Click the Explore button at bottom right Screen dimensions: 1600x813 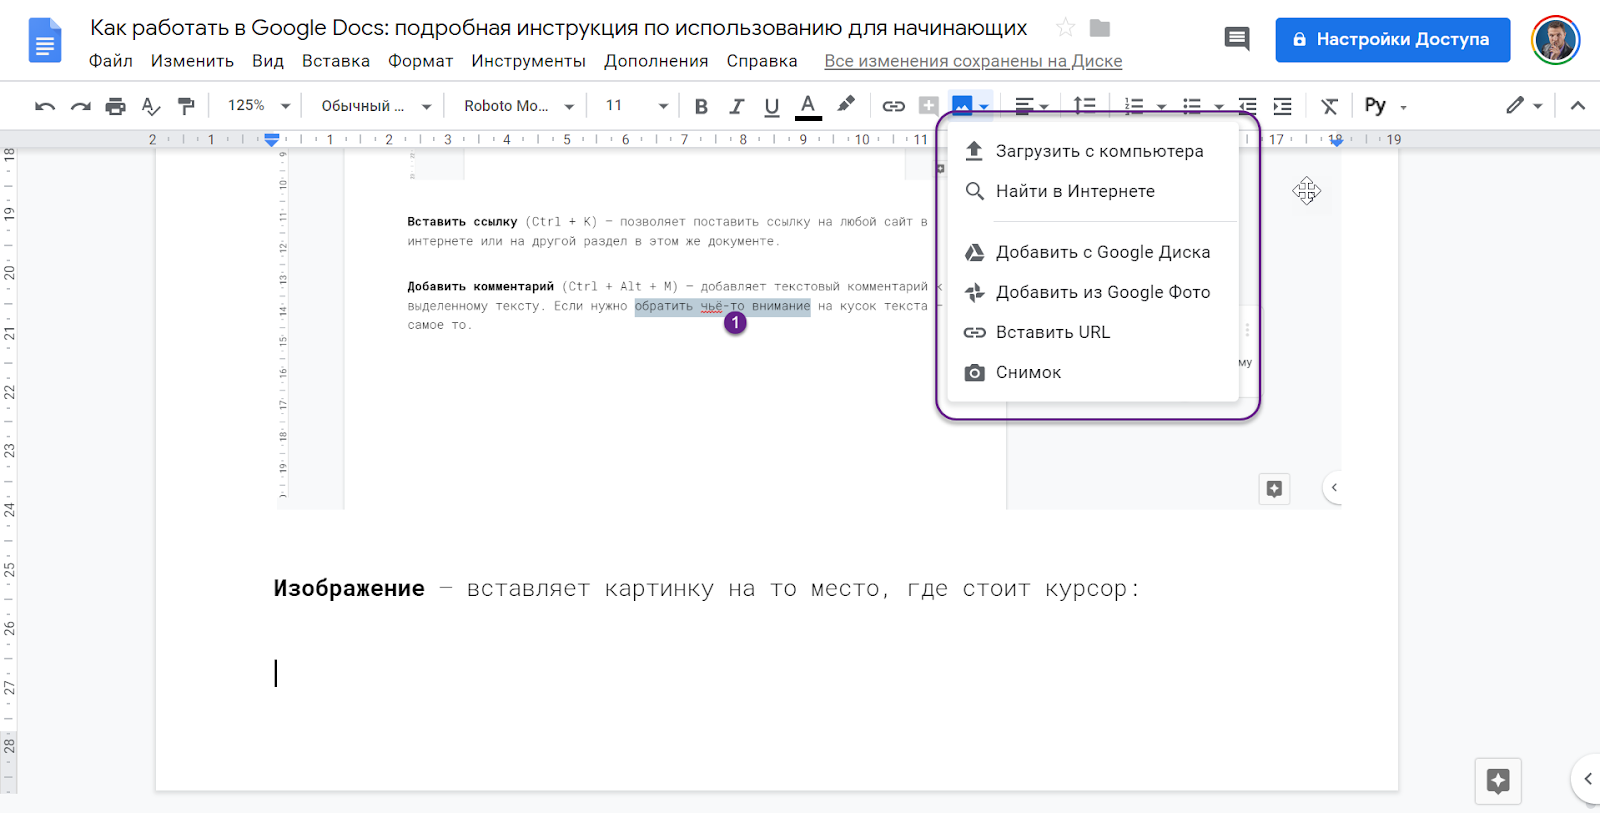[x=1498, y=781]
